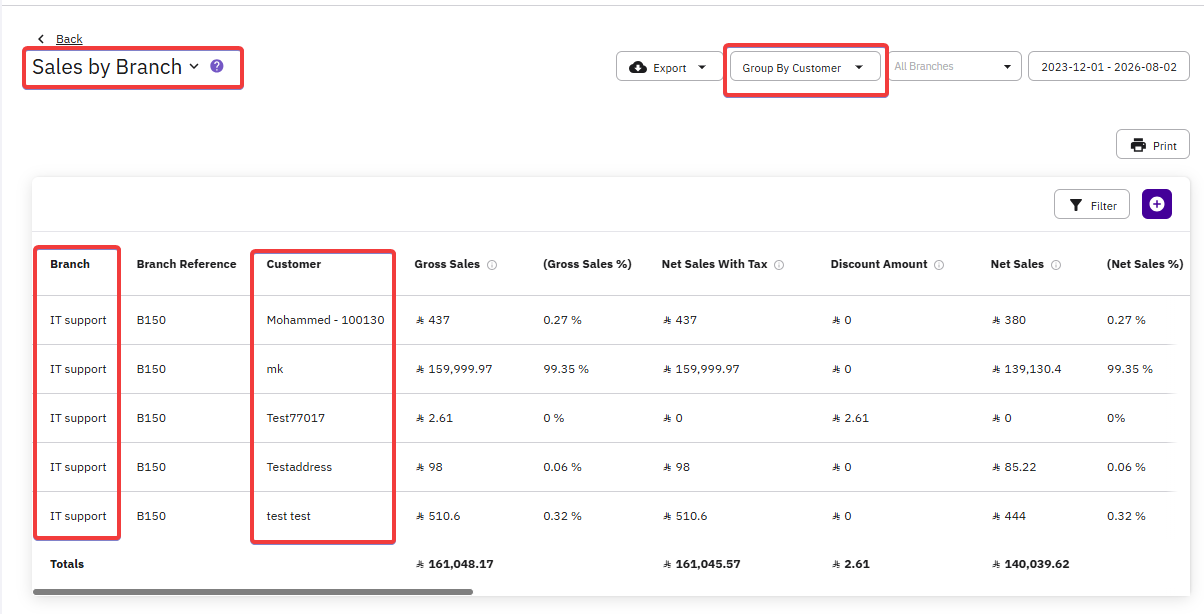Click gross sales 2.61 in Test77017 row
Viewport: 1204px width, 614px height.
[x=434, y=418]
